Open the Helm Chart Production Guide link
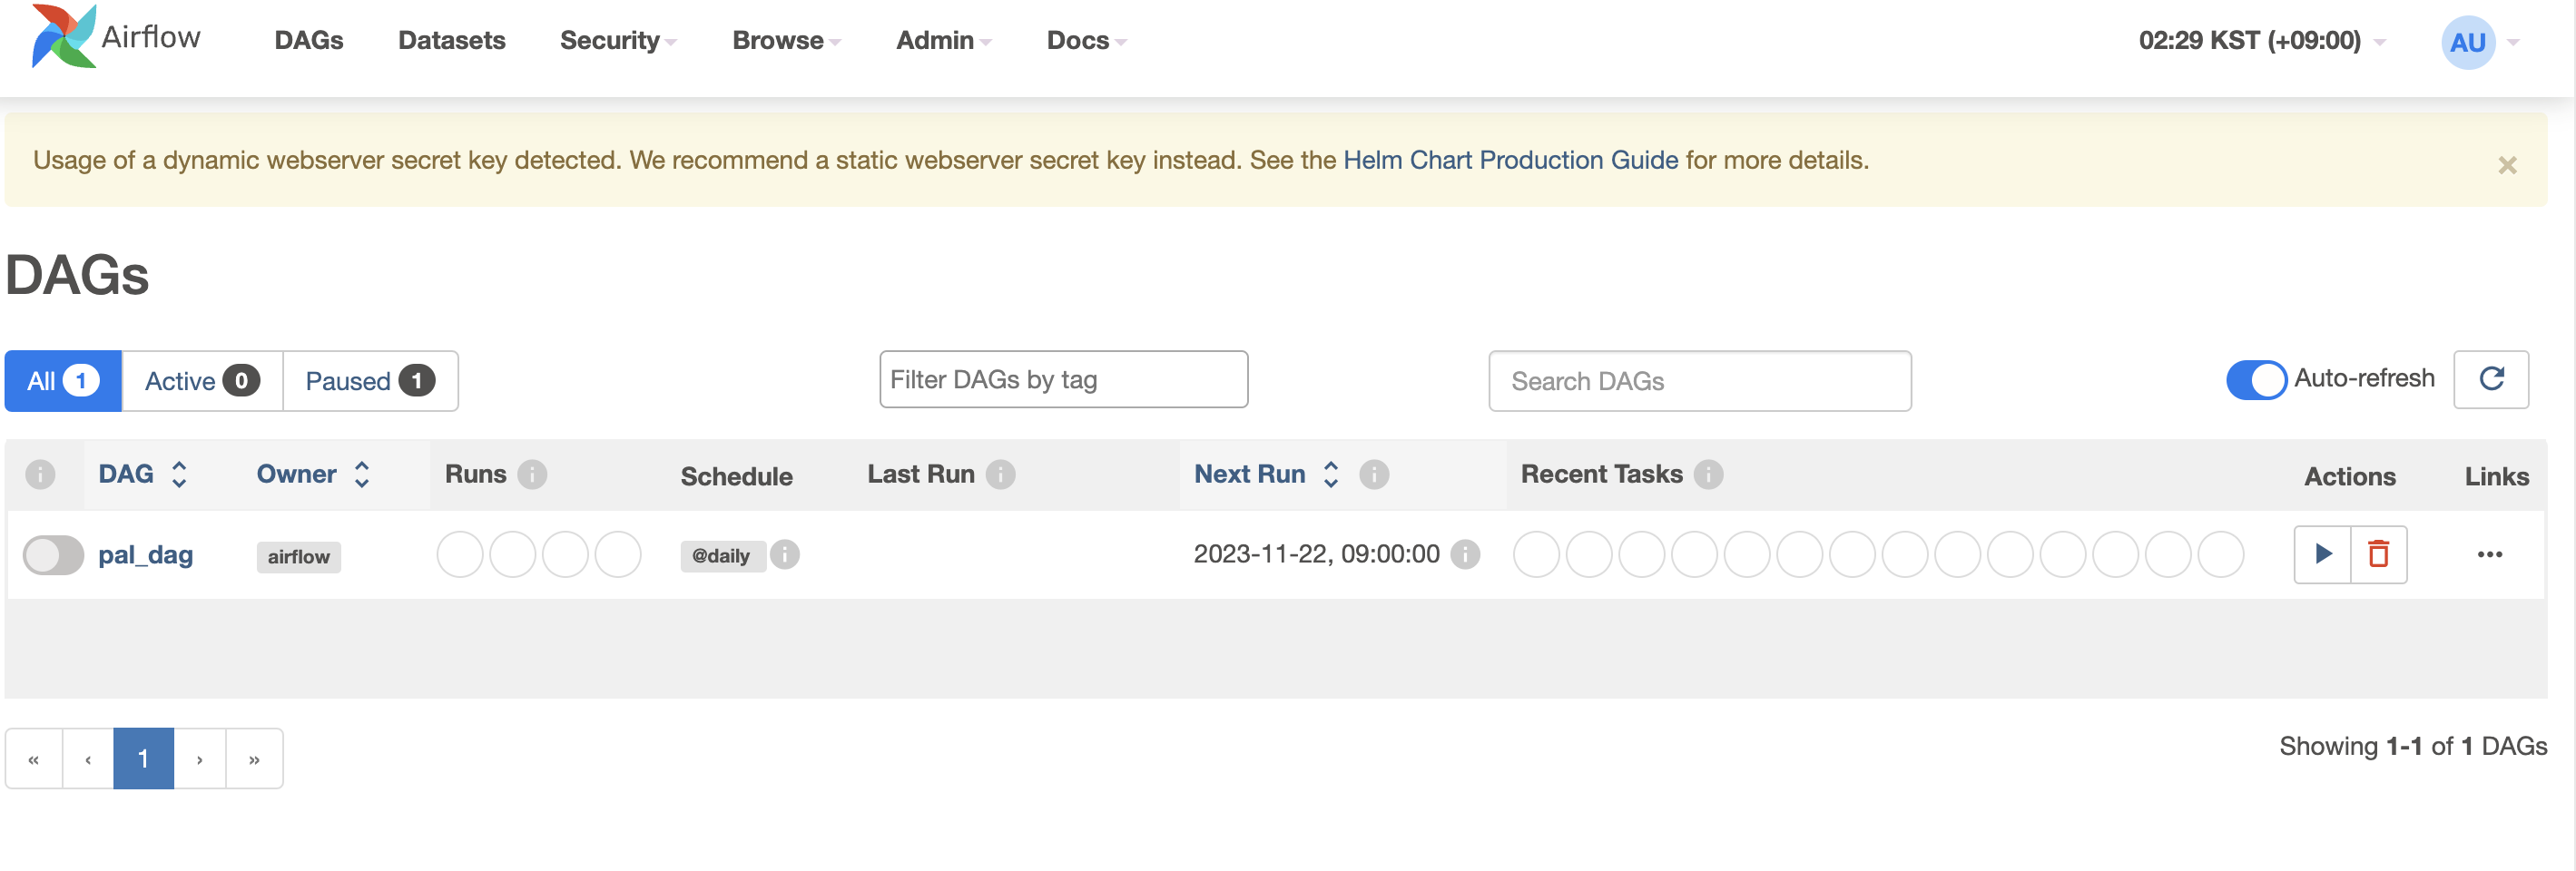2576x871 pixels. click(x=1510, y=160)
